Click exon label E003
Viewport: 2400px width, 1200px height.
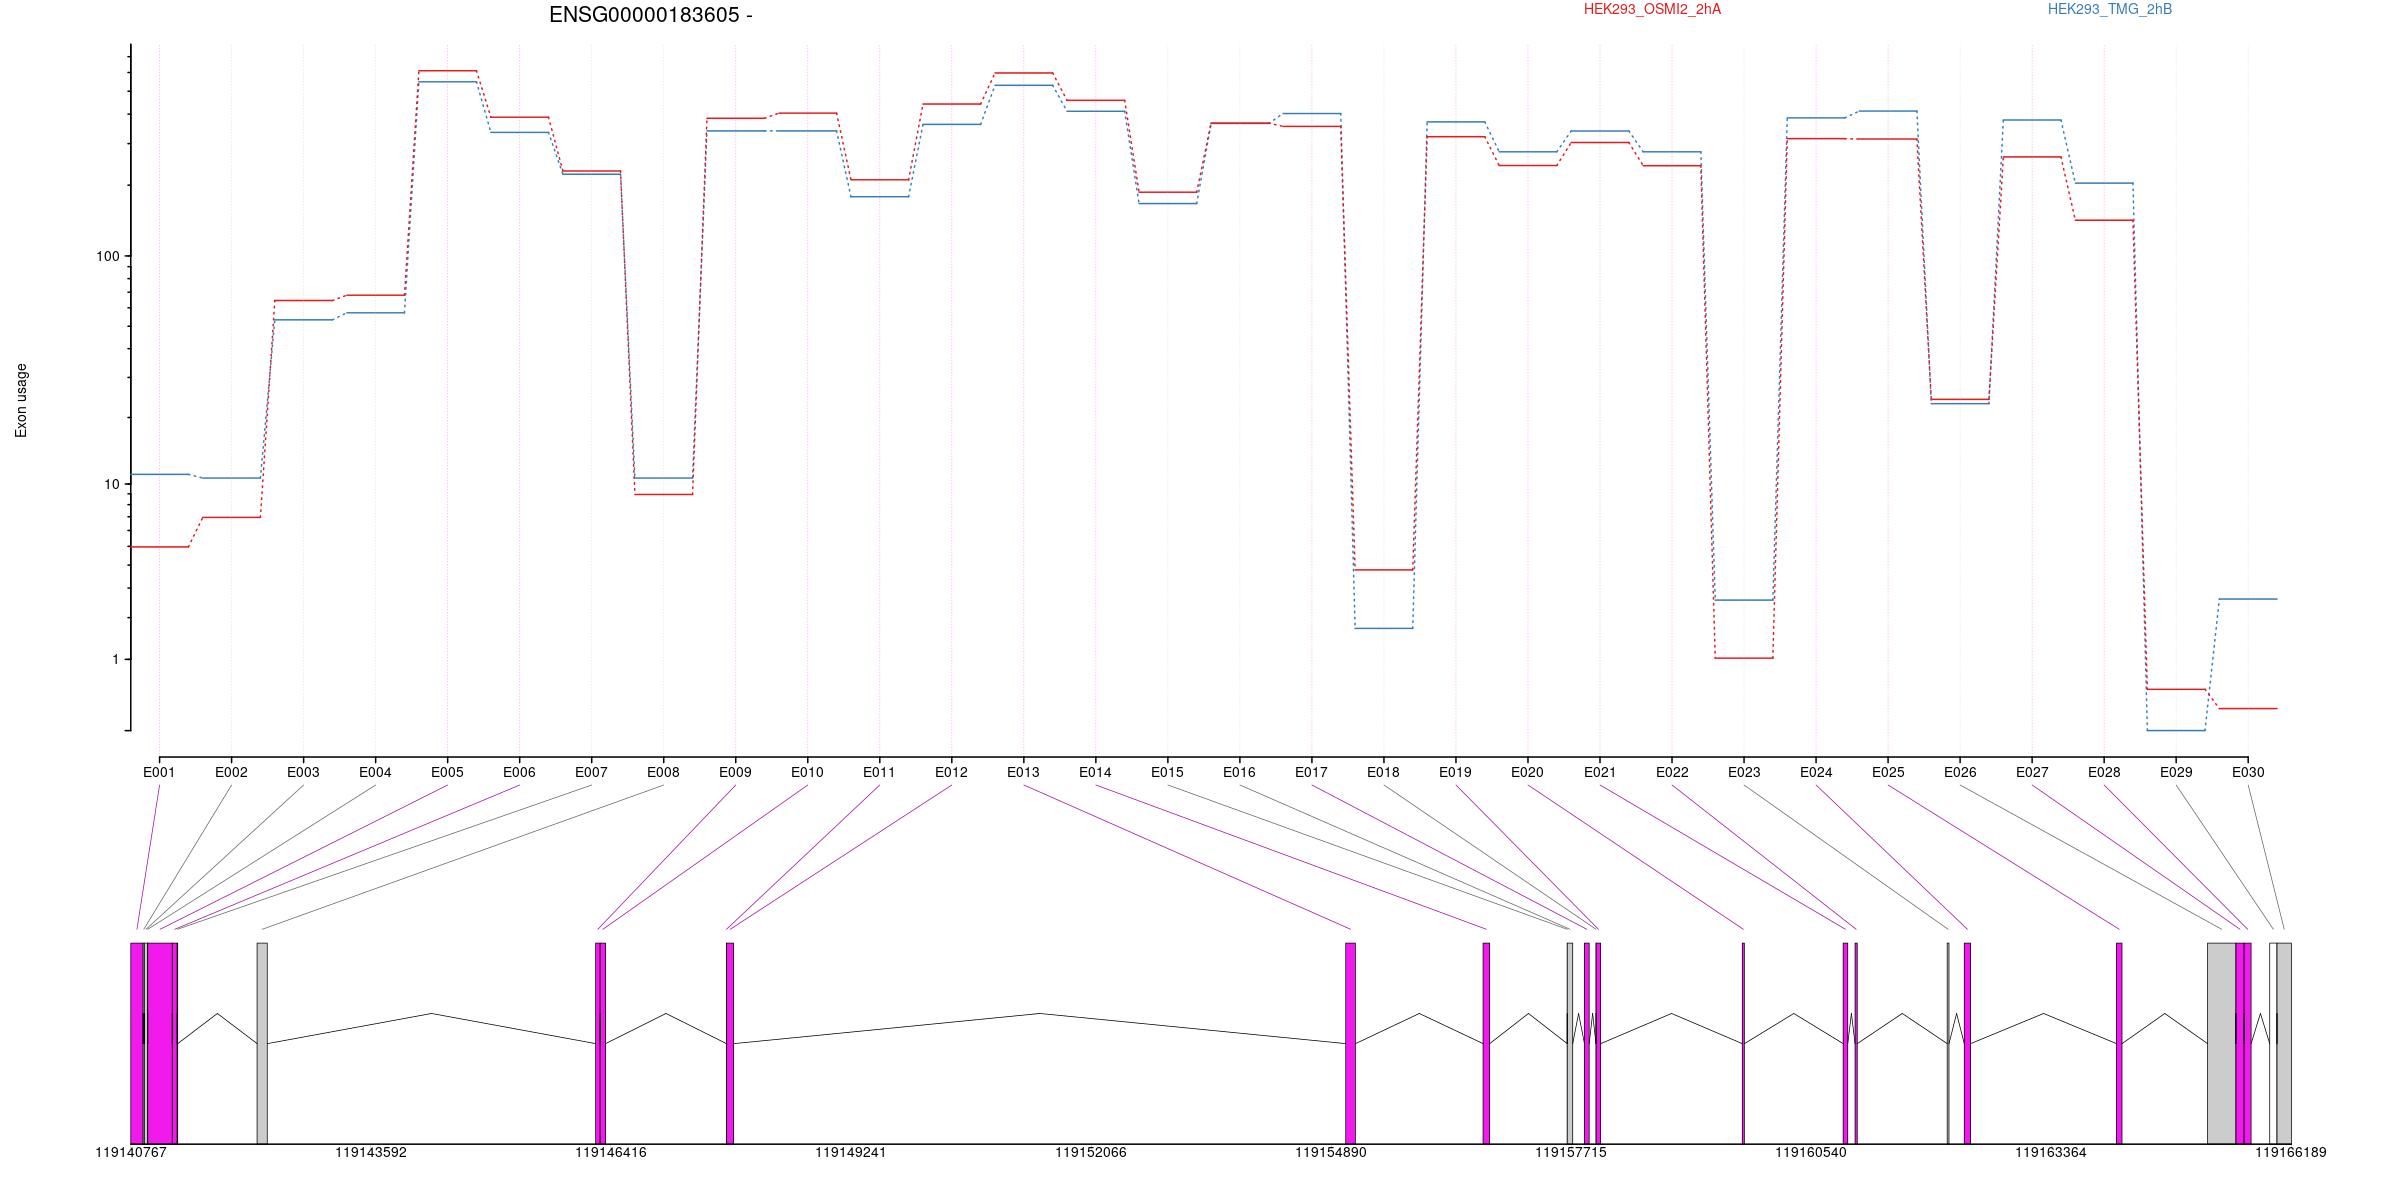[x=303, y=772]
